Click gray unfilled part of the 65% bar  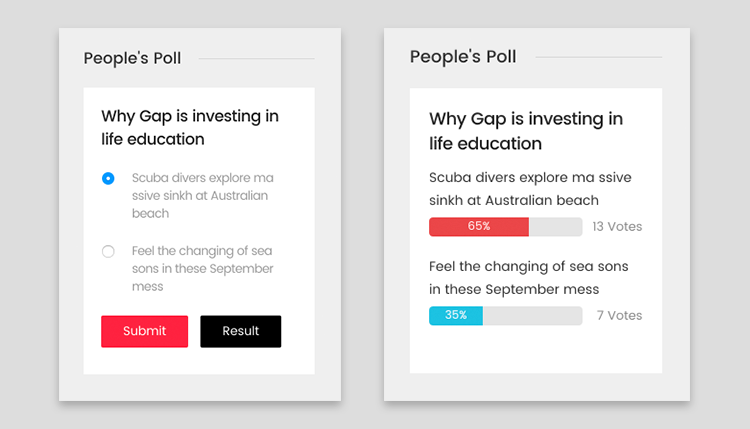tap(555, 227)
